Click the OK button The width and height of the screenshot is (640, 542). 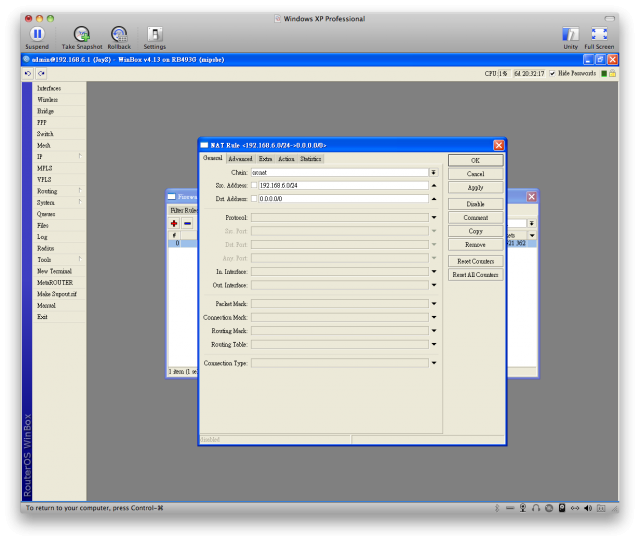point(476,160)
